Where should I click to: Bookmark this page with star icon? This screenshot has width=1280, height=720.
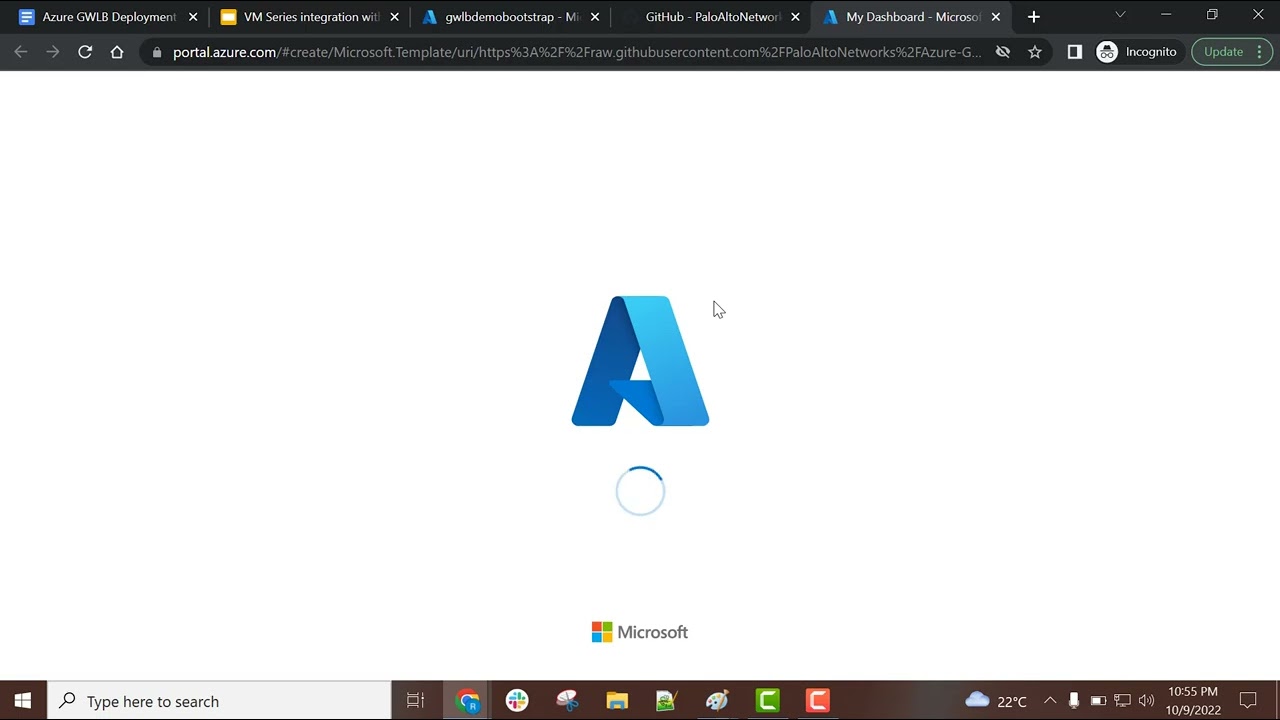point(1035,52)
